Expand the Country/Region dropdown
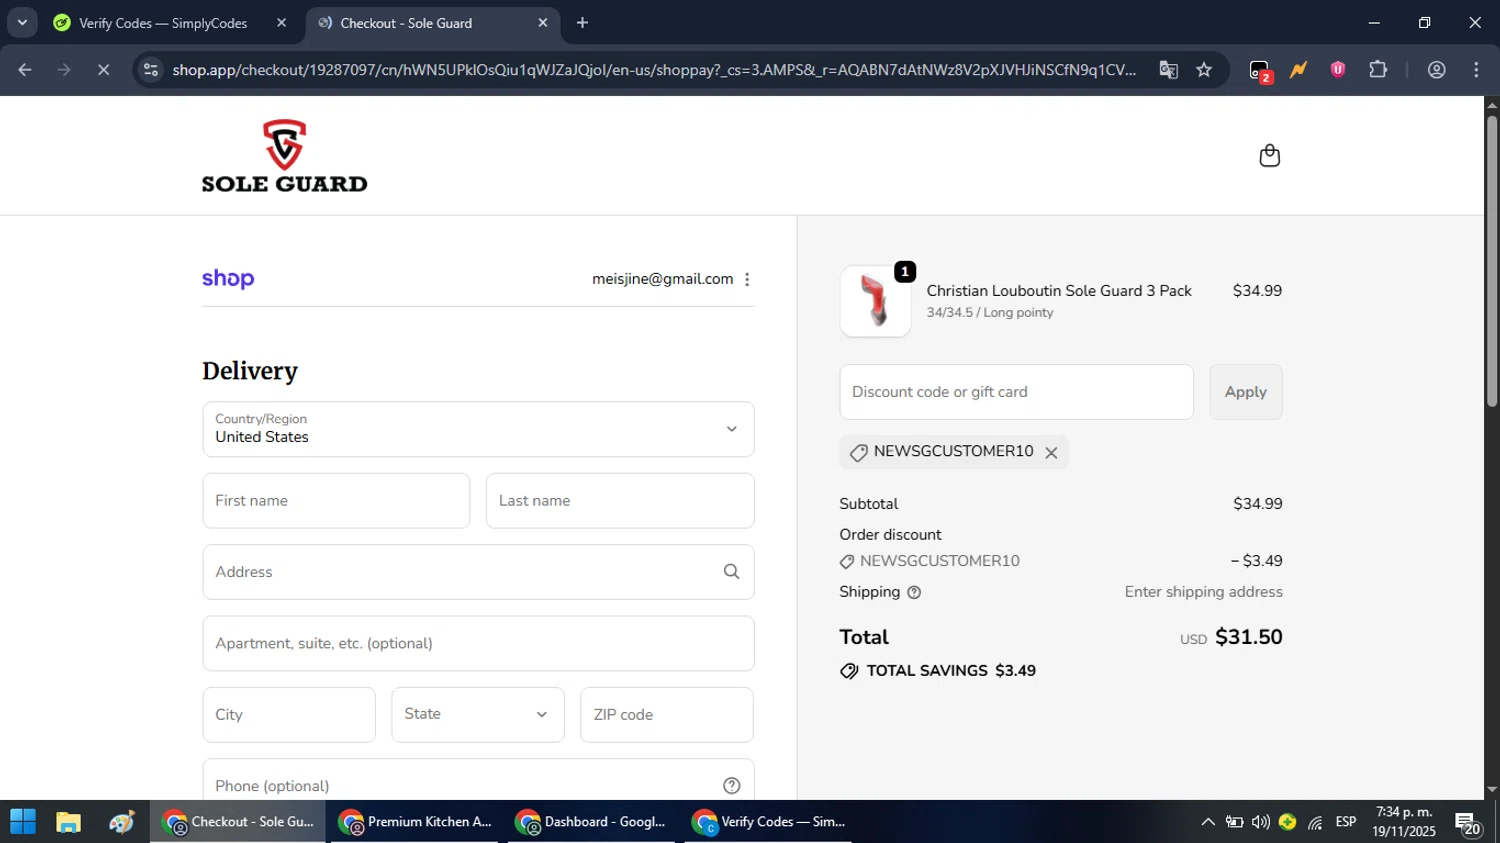This screenshot has height=843, width=1500. coord(478,429)
